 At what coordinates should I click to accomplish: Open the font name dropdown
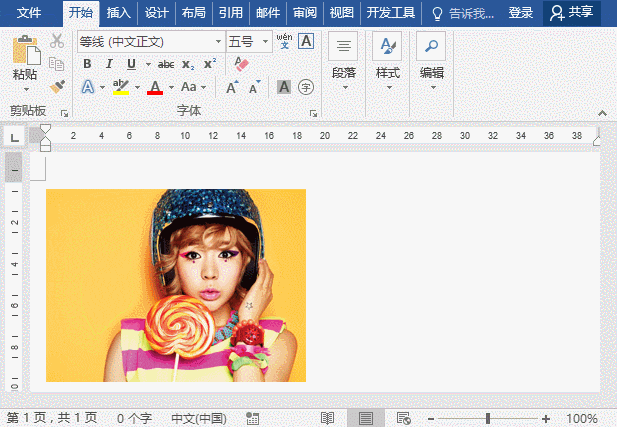pyautogui.click(x=218, y=42)
